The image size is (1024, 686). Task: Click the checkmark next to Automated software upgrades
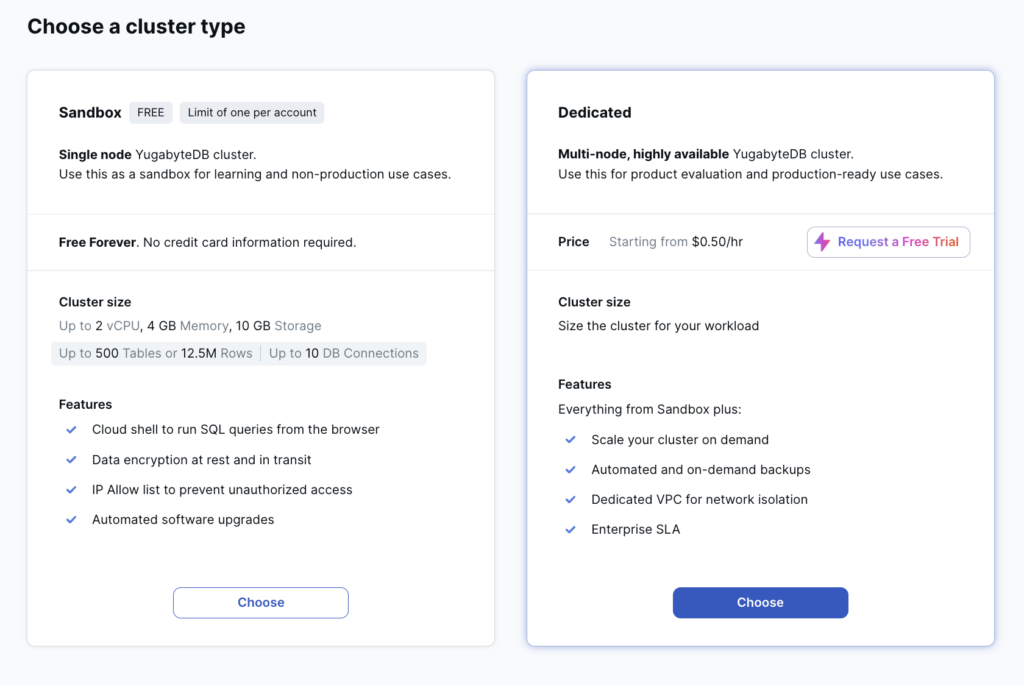click(x=71, y=519)
